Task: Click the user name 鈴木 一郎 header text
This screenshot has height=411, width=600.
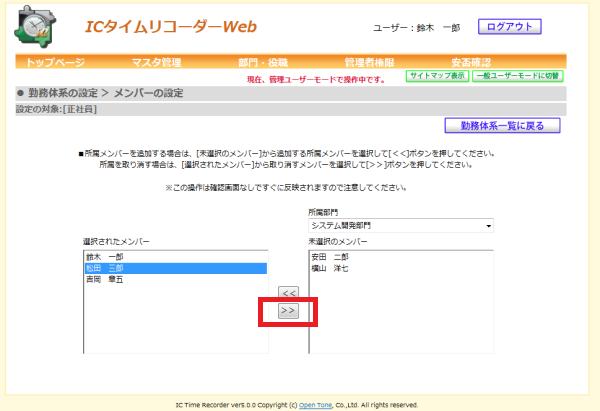Action: 438,28
